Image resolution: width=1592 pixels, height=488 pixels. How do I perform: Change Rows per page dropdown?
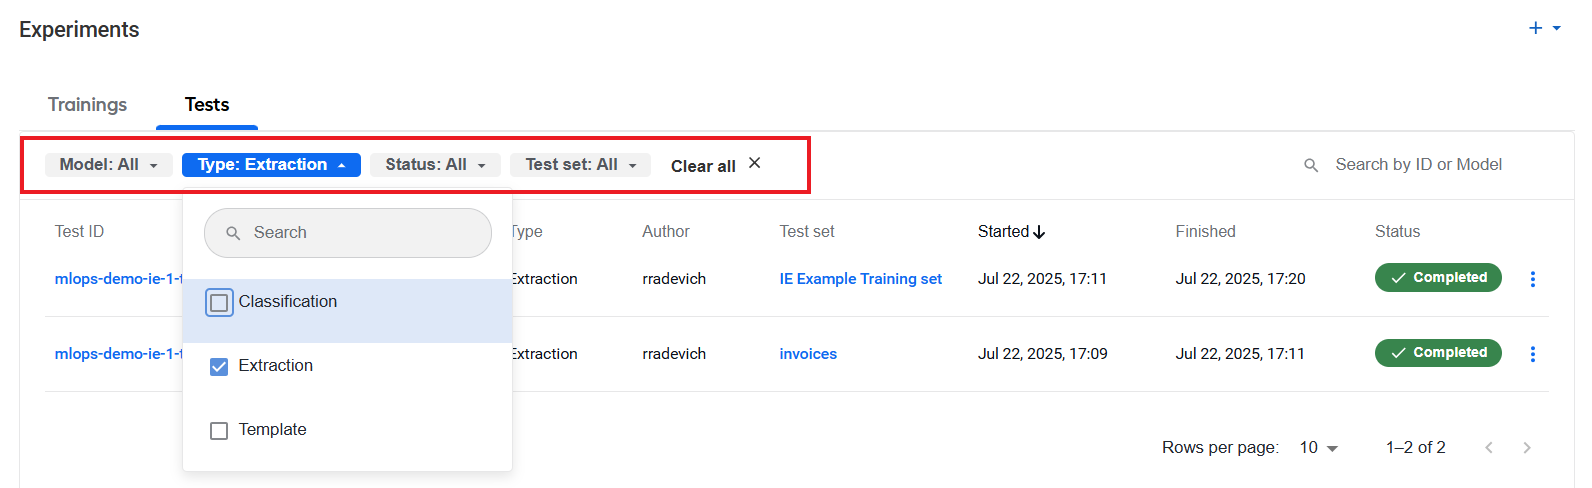pyautogui.click(x=1318, y=448)
